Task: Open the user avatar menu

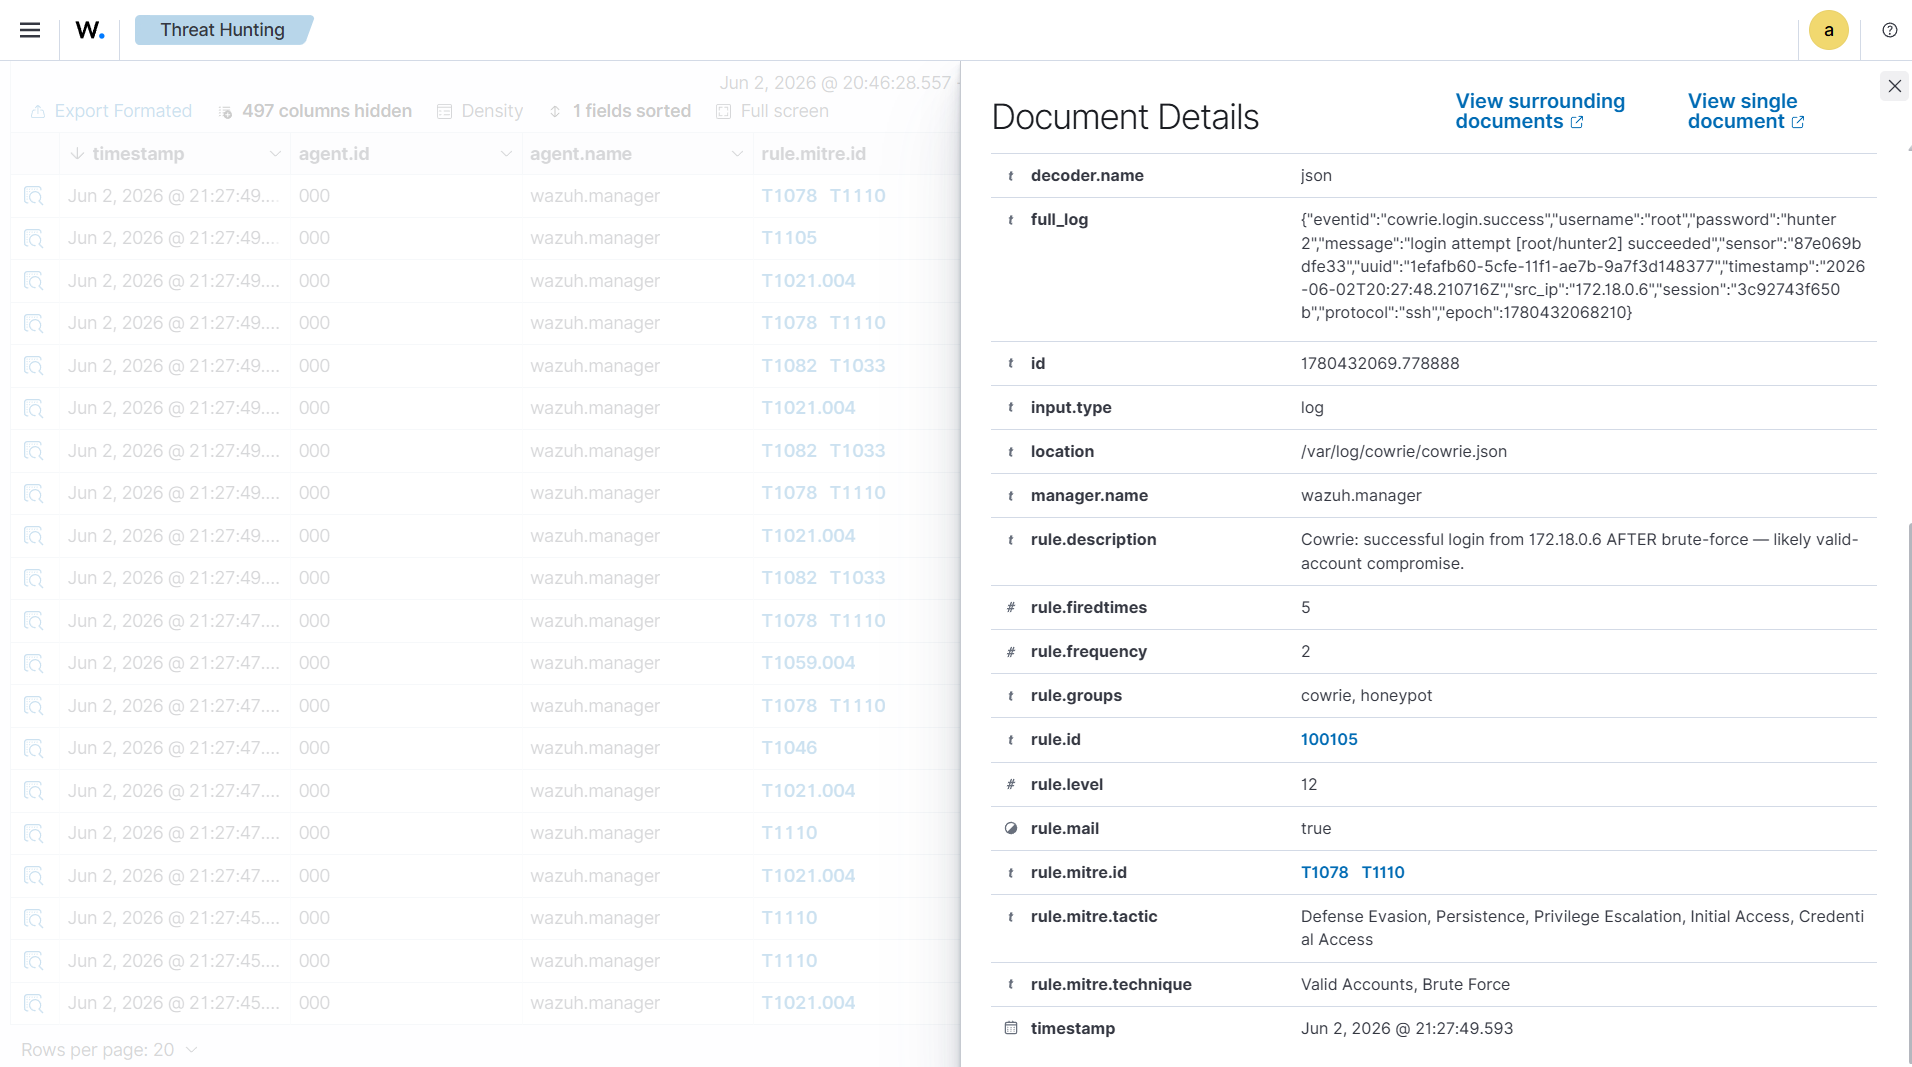Action: 1828,30
